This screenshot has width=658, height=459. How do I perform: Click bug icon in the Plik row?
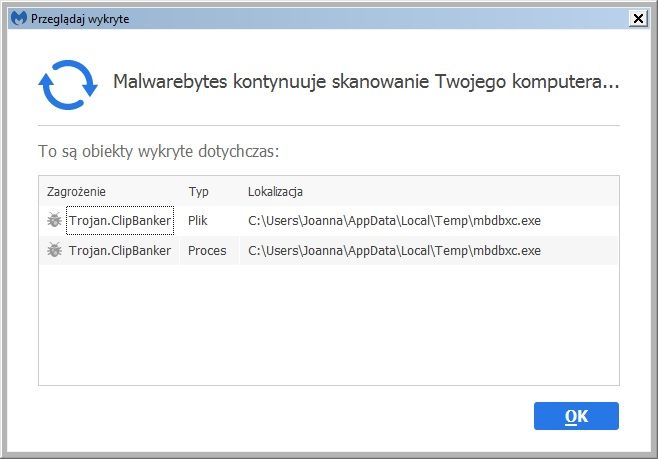pos(54,220)
